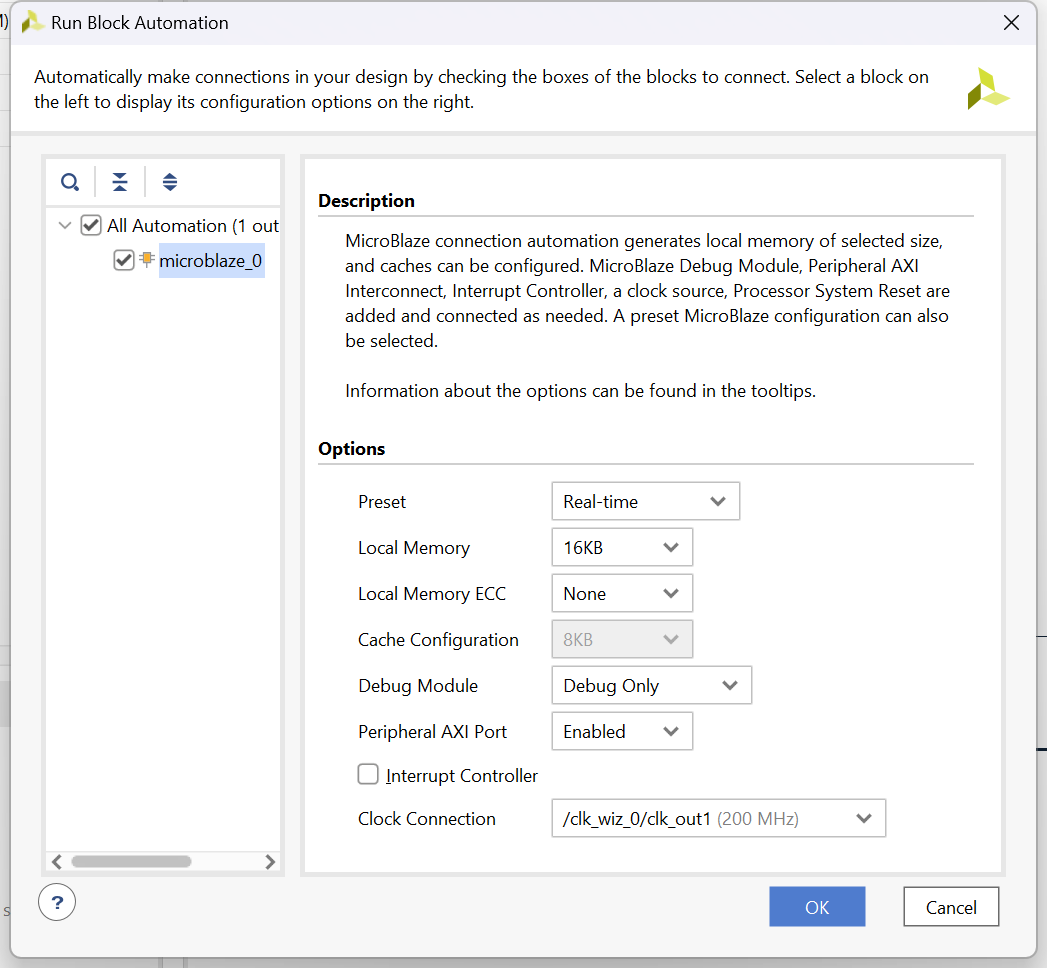Click the horizontal scrollbar thumb in tree
Image resolution: width=1047 pixels, height=968 pixels.
click(132, 862)
